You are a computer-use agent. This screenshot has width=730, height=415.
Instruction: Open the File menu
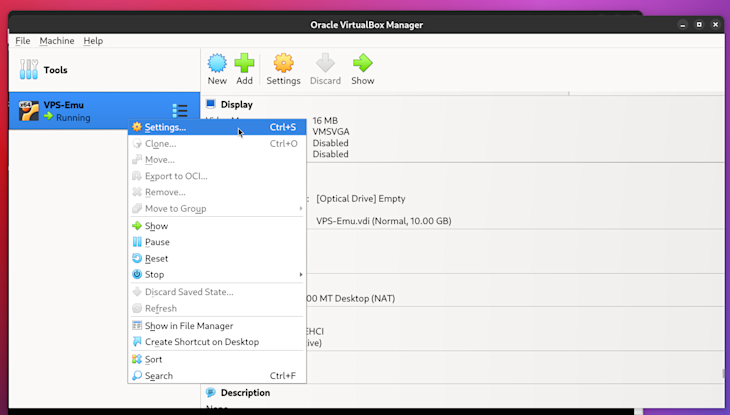[22, 41]
